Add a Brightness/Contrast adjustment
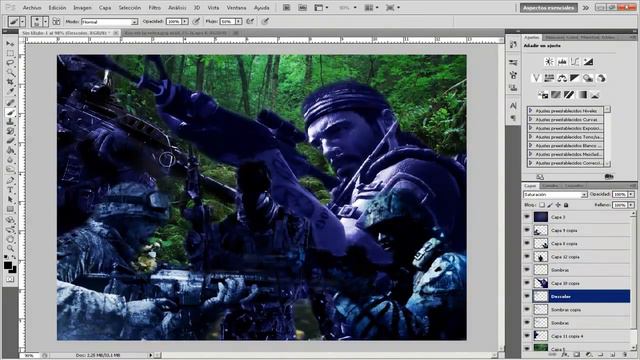The image size is (640, 360). click(549, 62)
